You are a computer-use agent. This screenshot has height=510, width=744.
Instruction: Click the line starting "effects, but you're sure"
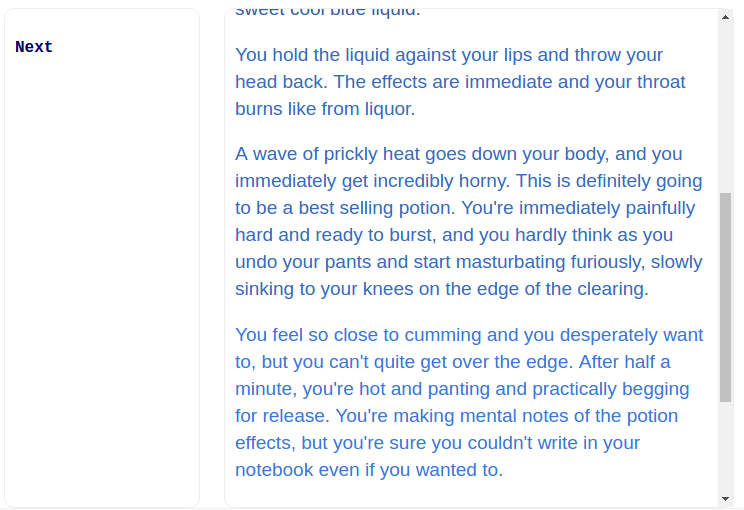coord(437,443)
